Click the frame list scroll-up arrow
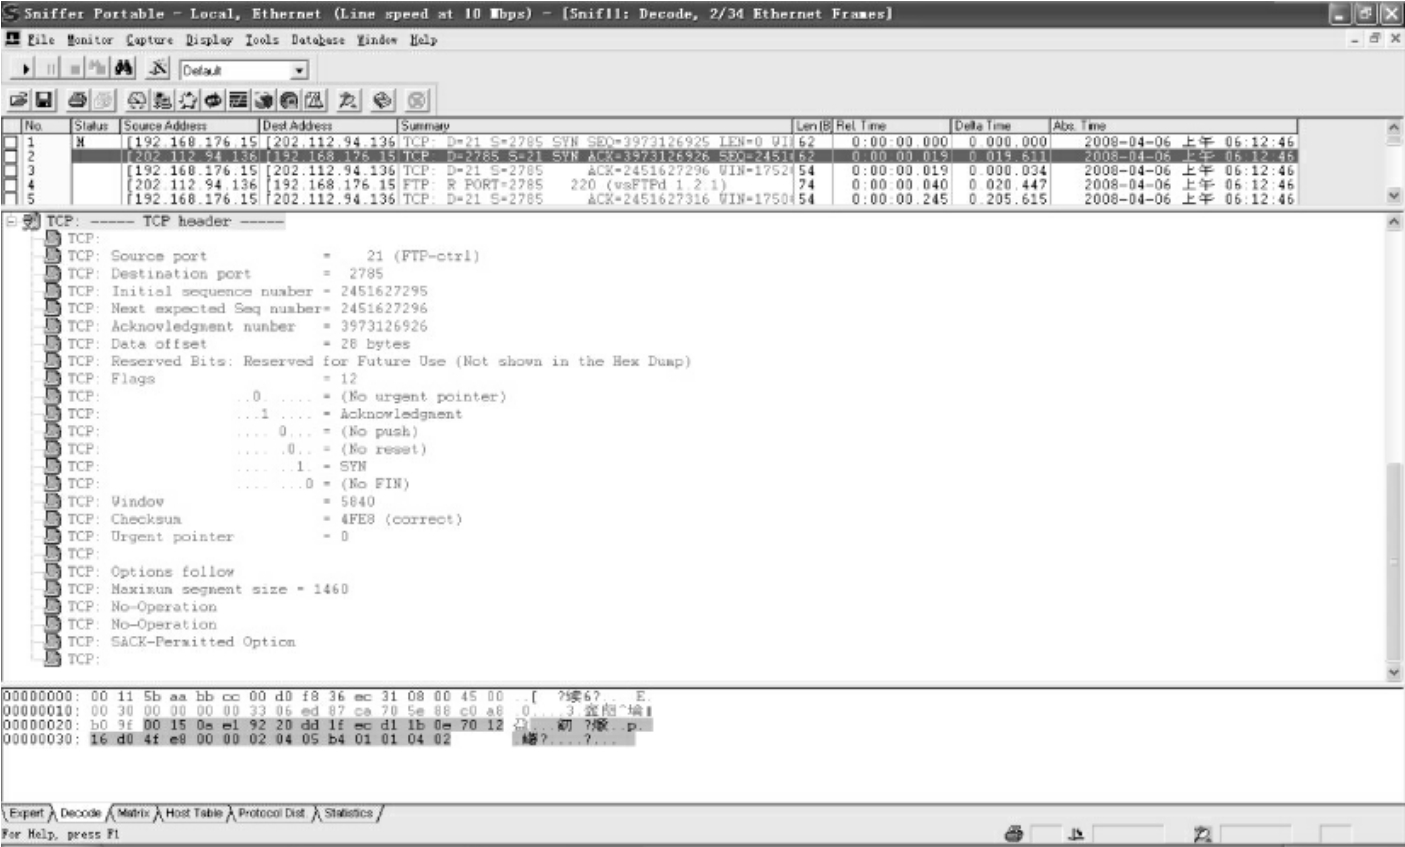Viewport: 1405px width, 847px height. 1395,127
